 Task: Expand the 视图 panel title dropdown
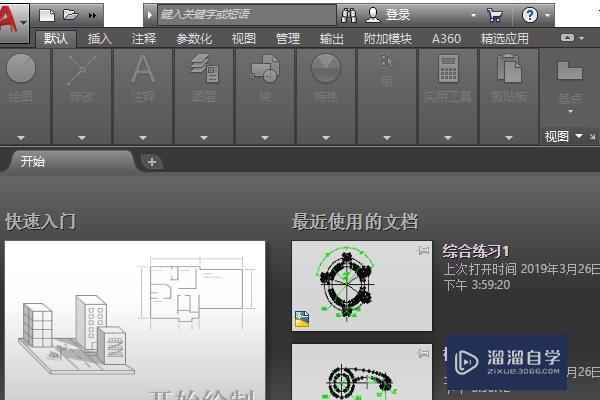pos(579,136)
